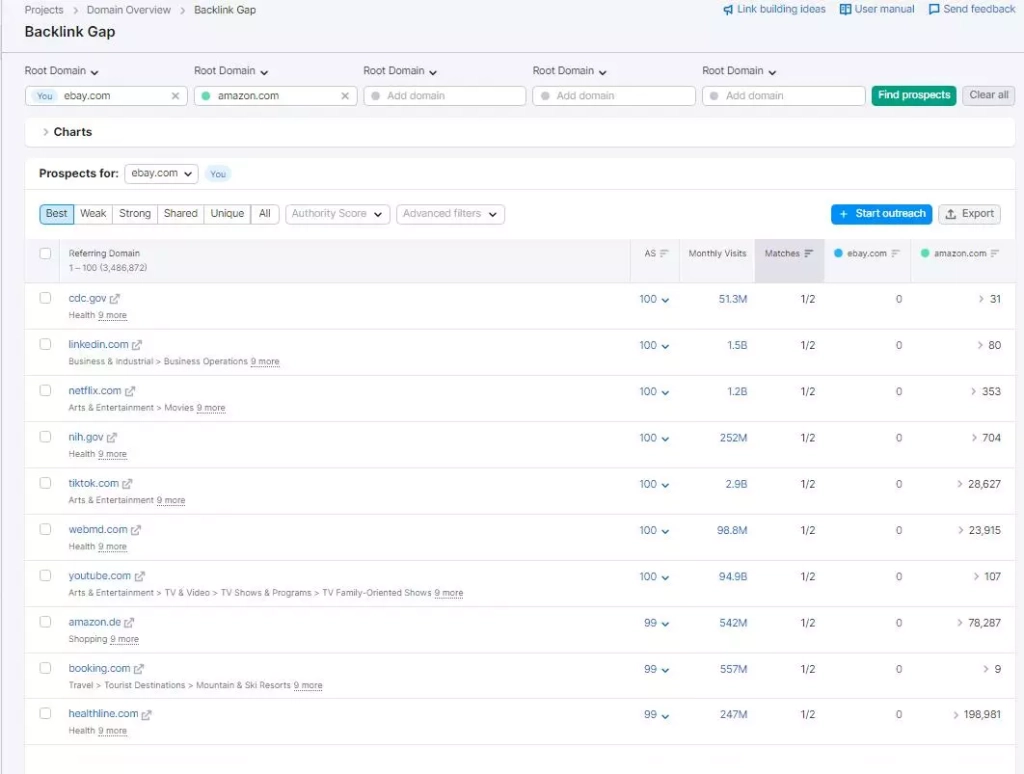Select all referring domains checkbox
The image size is (1024, 774).
pyautogui.click(x=45, y=253)
